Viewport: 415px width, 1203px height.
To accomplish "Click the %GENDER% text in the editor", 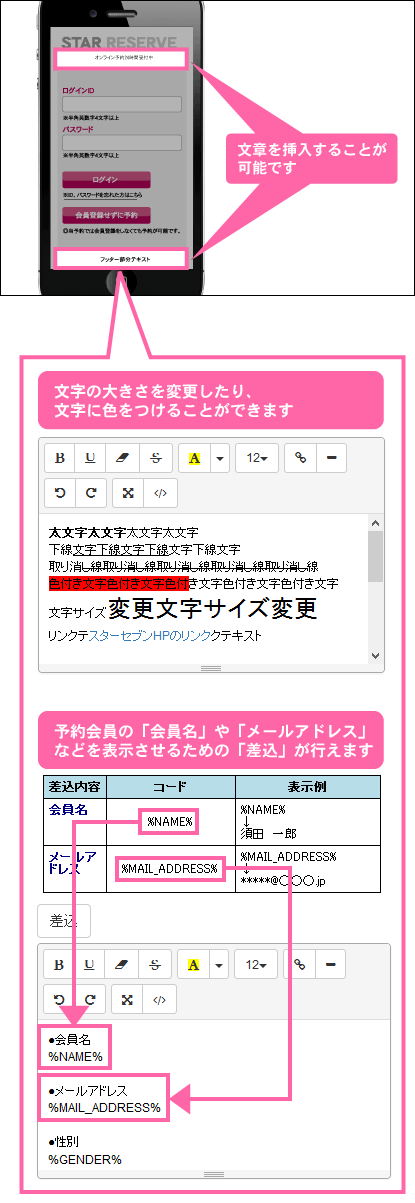I will tap(85, 1159).
